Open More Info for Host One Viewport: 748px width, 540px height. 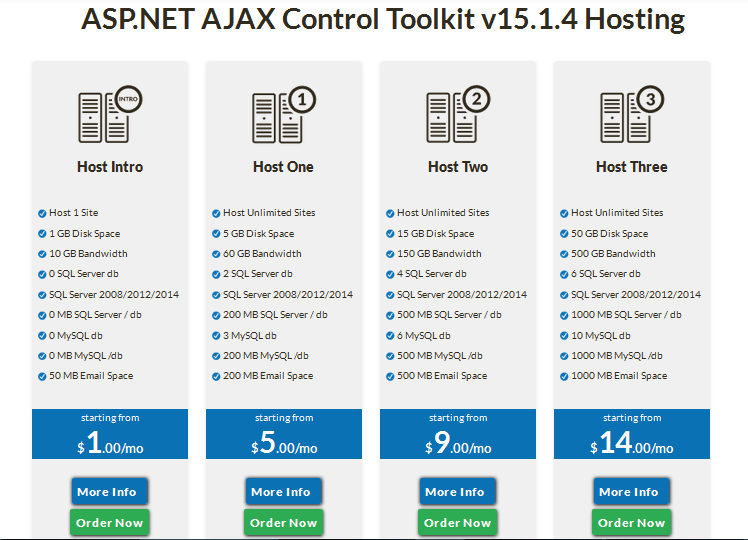tap(284, 491)
